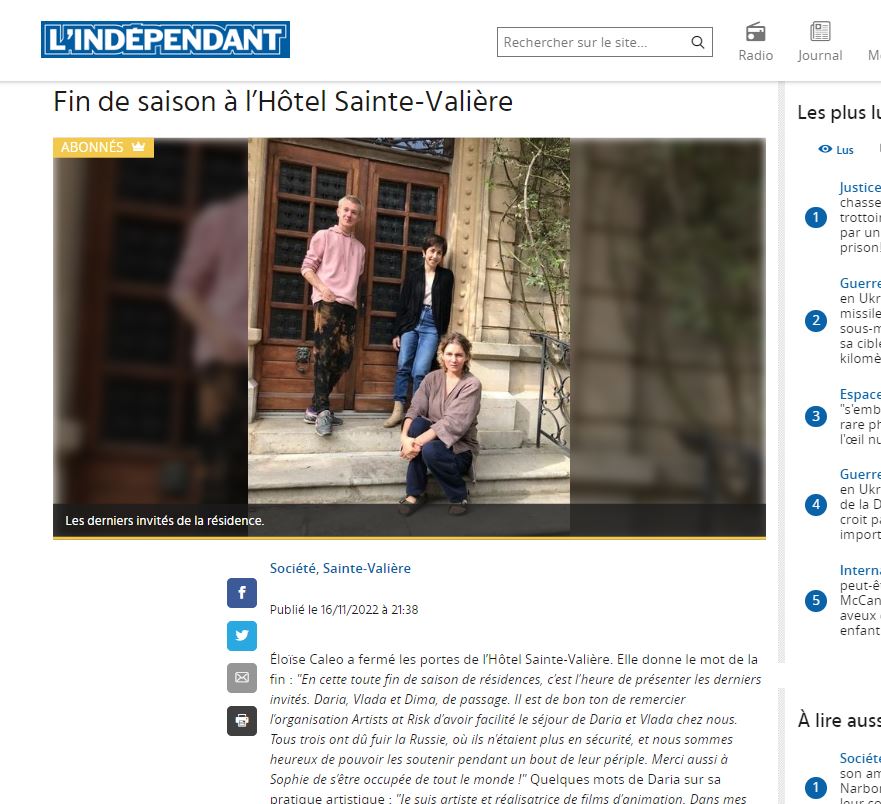Click the Abonnés crown badge
This screenshot has width=881, height=804.
tap(103, 147)
